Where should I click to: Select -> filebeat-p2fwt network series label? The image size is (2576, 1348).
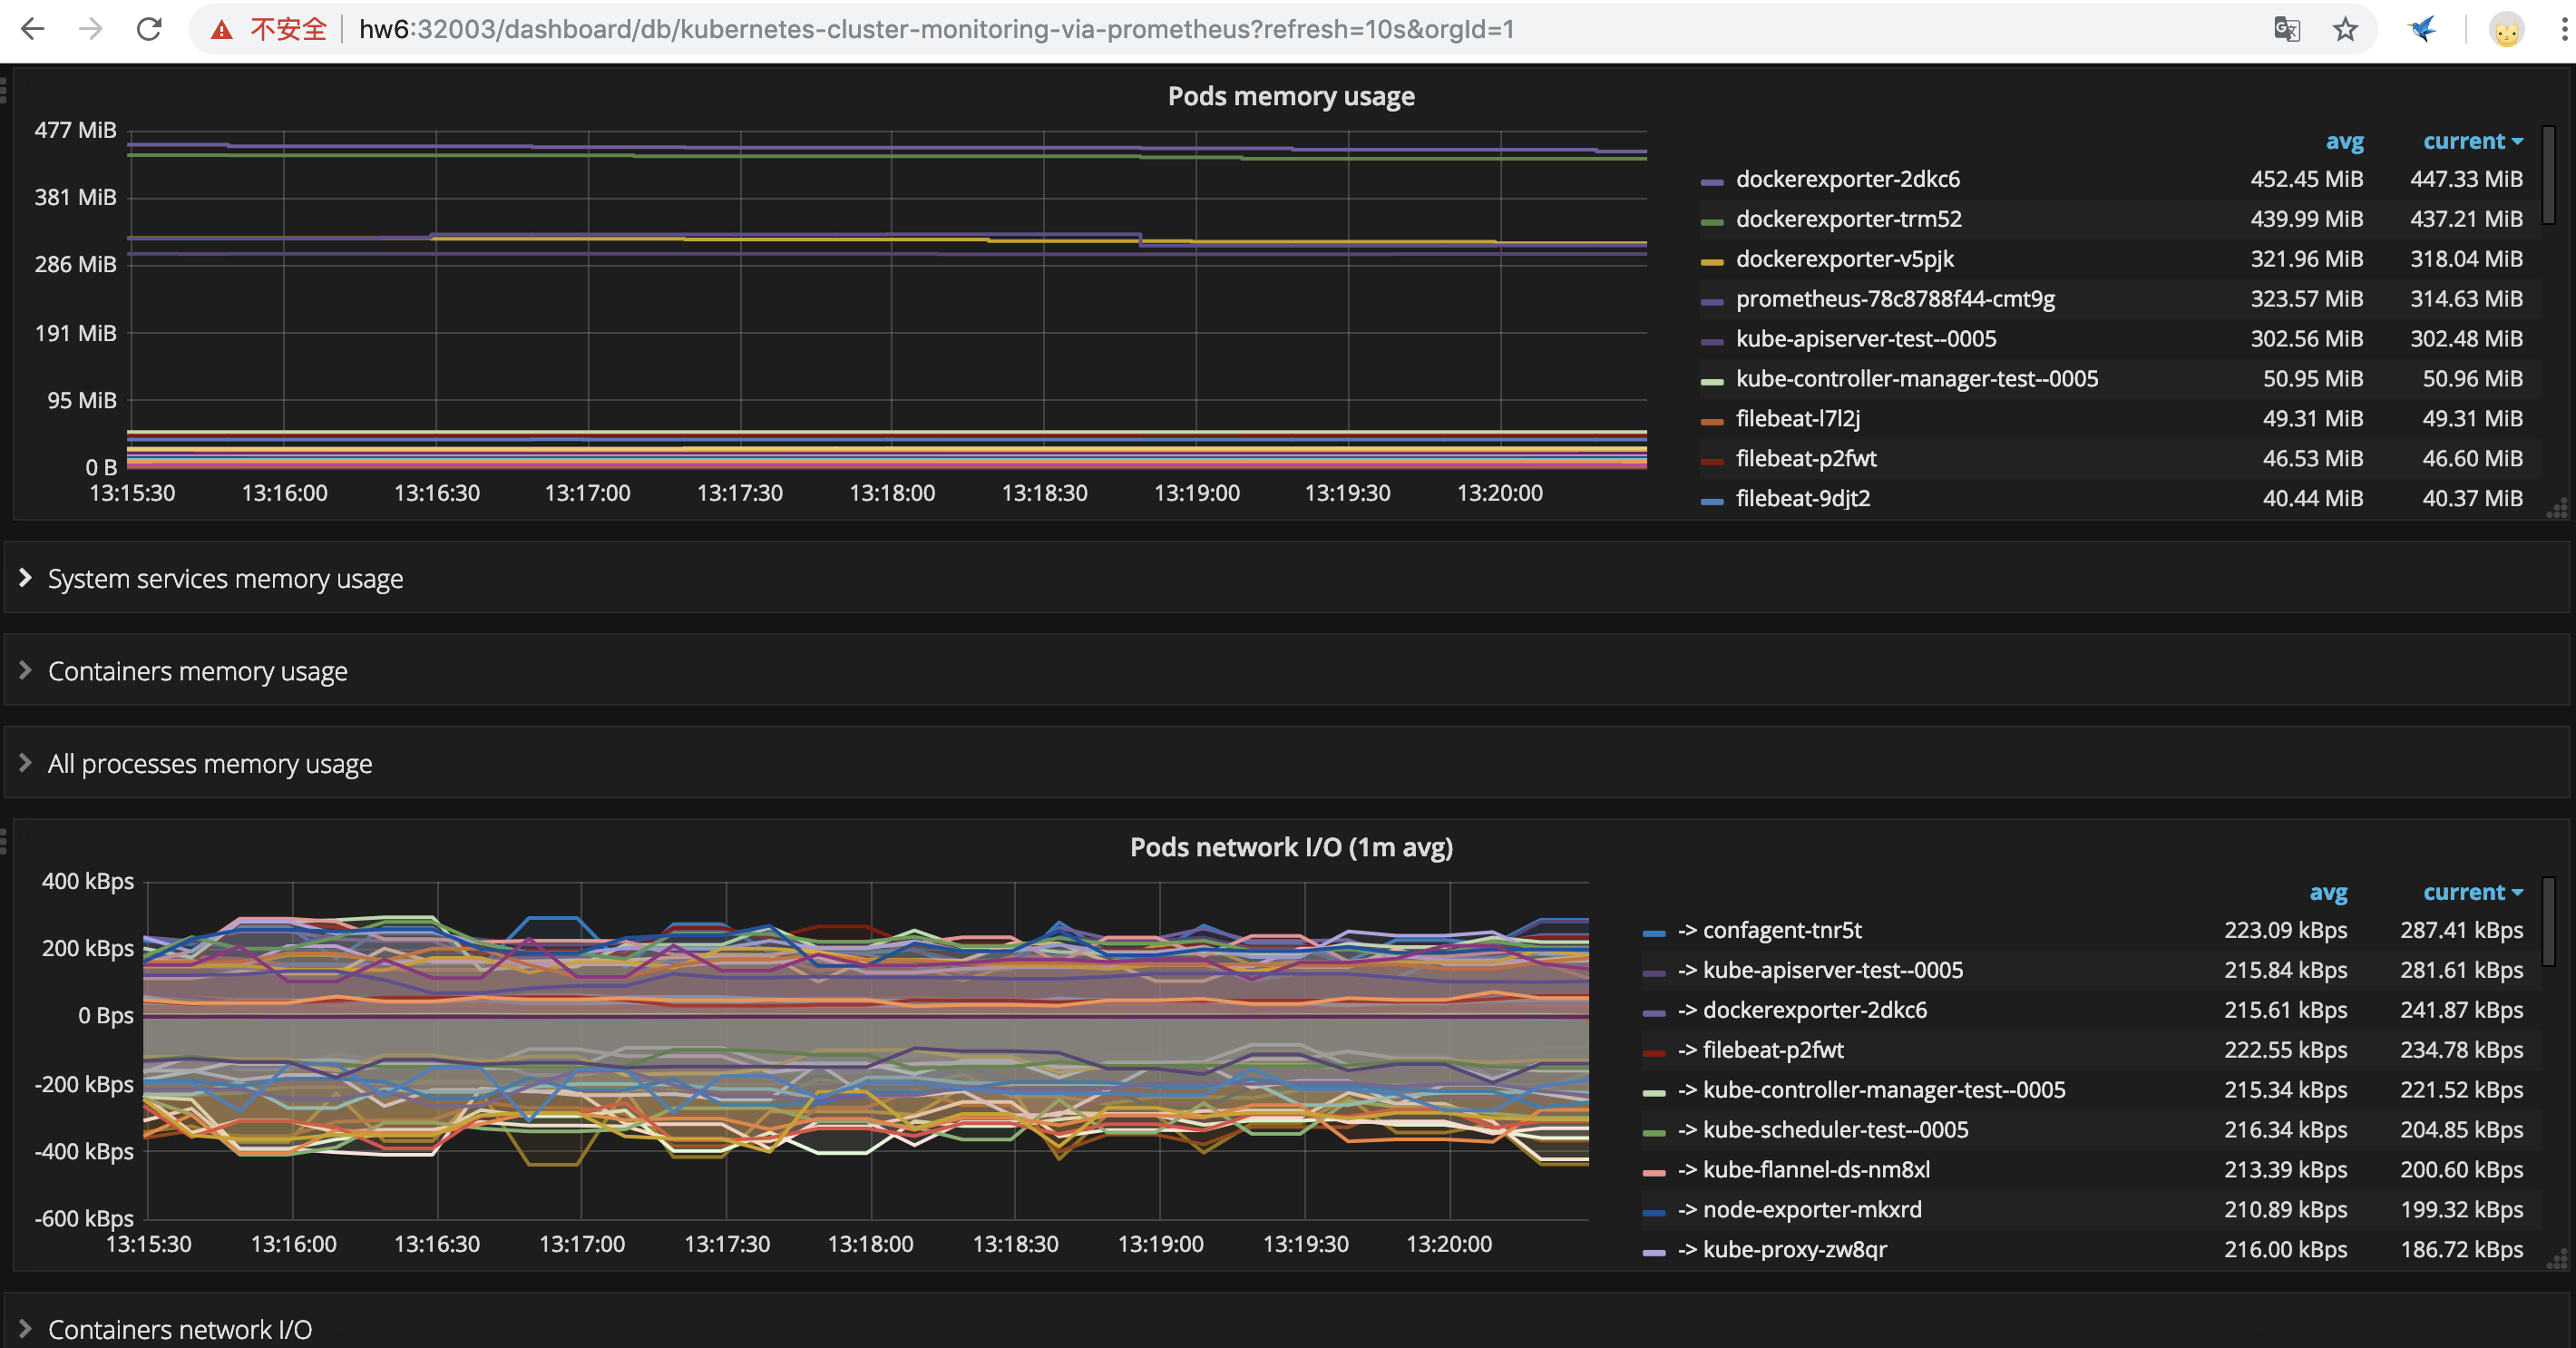(x=1760, y=1050)
